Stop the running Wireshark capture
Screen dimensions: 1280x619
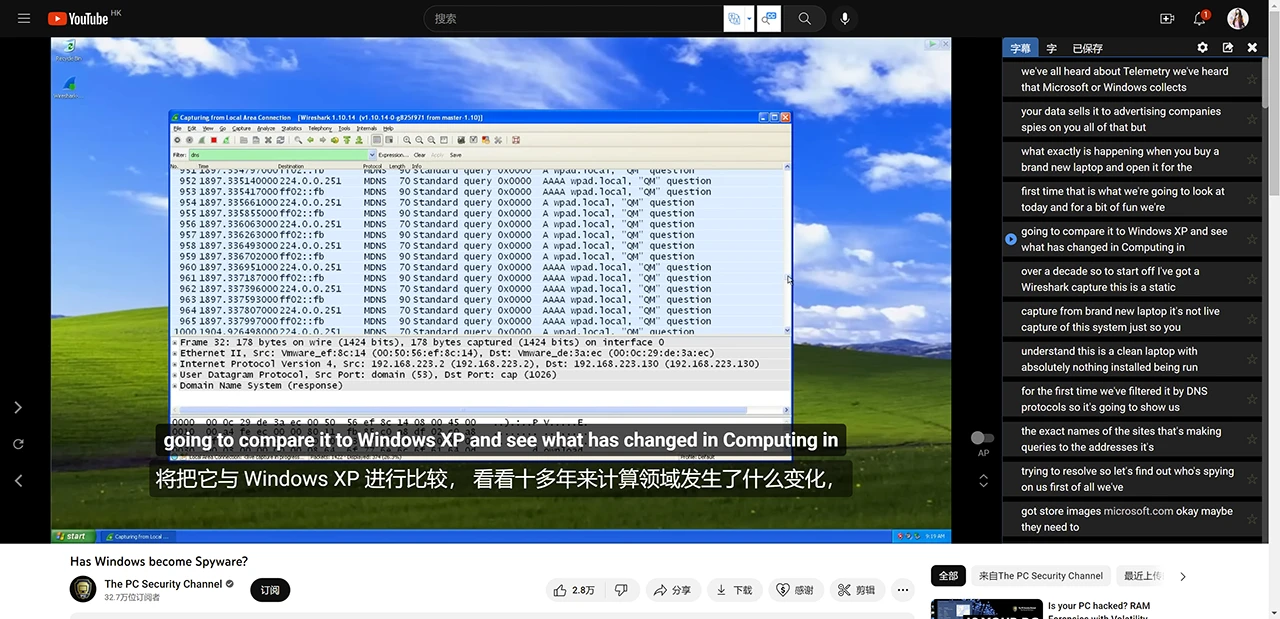214,140
